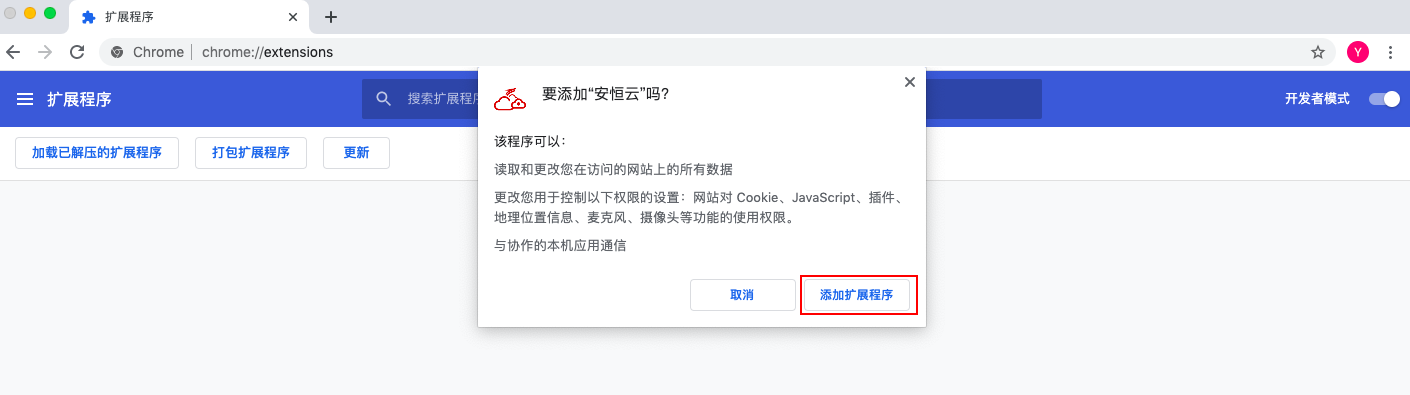Open the pink Y profile avatar
This screenshot has height=395, width=1410.
click(1358, 52)
